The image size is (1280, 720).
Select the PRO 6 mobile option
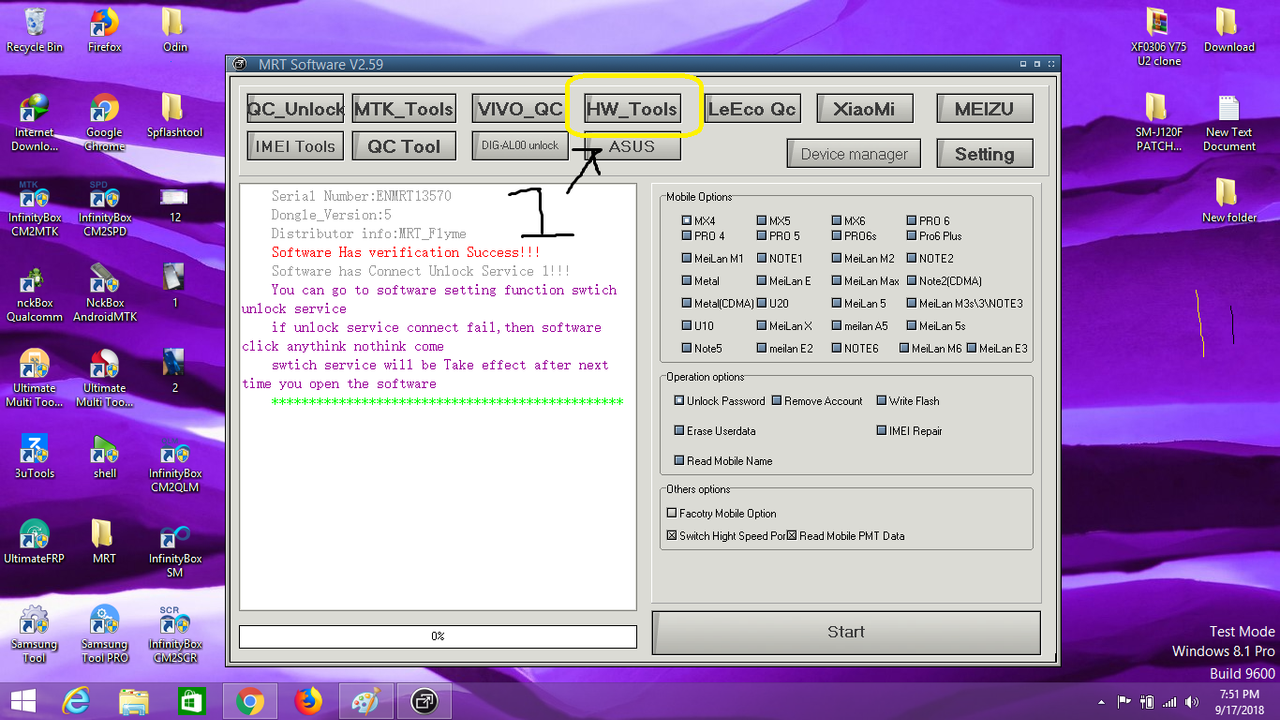(x=928, y=221)
